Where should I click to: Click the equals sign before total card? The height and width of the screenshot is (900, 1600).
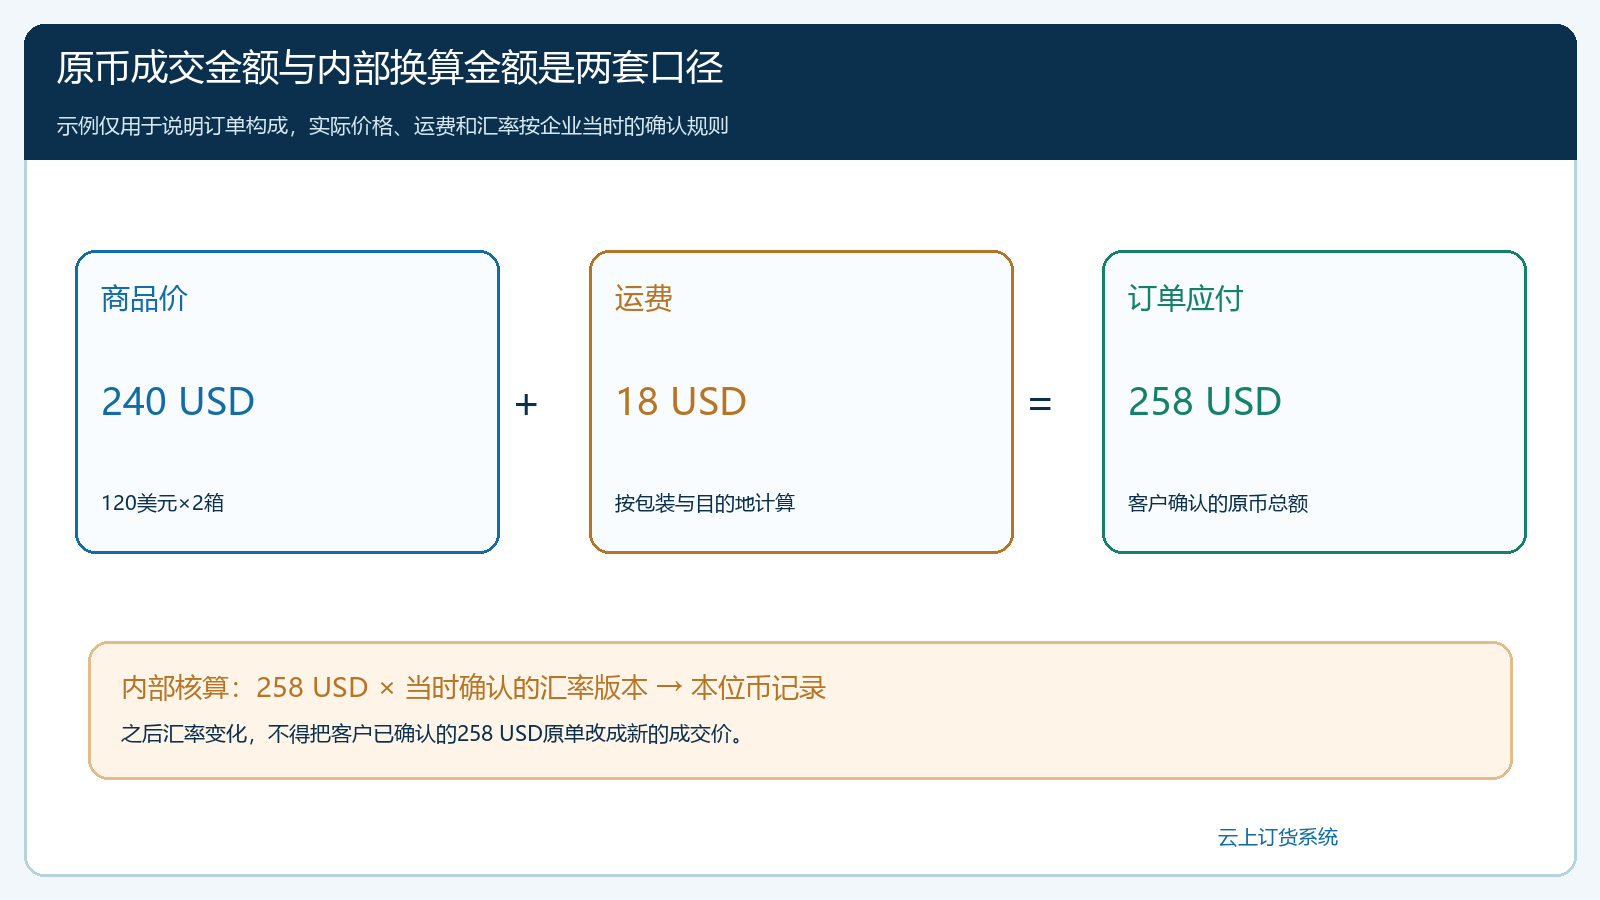pyautogui.click(x=1040, y=404)
